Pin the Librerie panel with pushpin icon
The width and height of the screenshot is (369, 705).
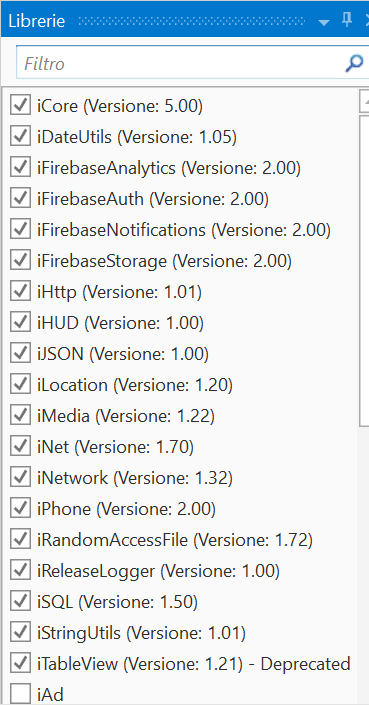[347, 20]
